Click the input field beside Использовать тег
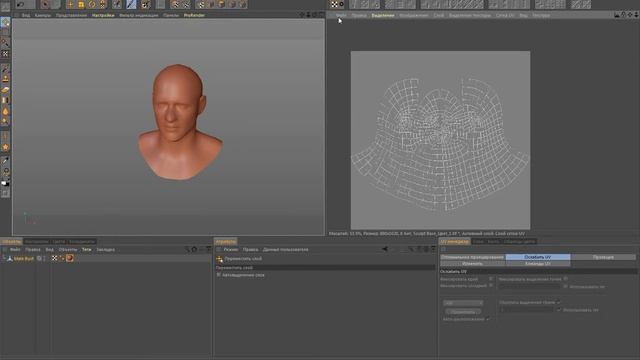This screenshot has width=640, height=360. click(530, 287)
